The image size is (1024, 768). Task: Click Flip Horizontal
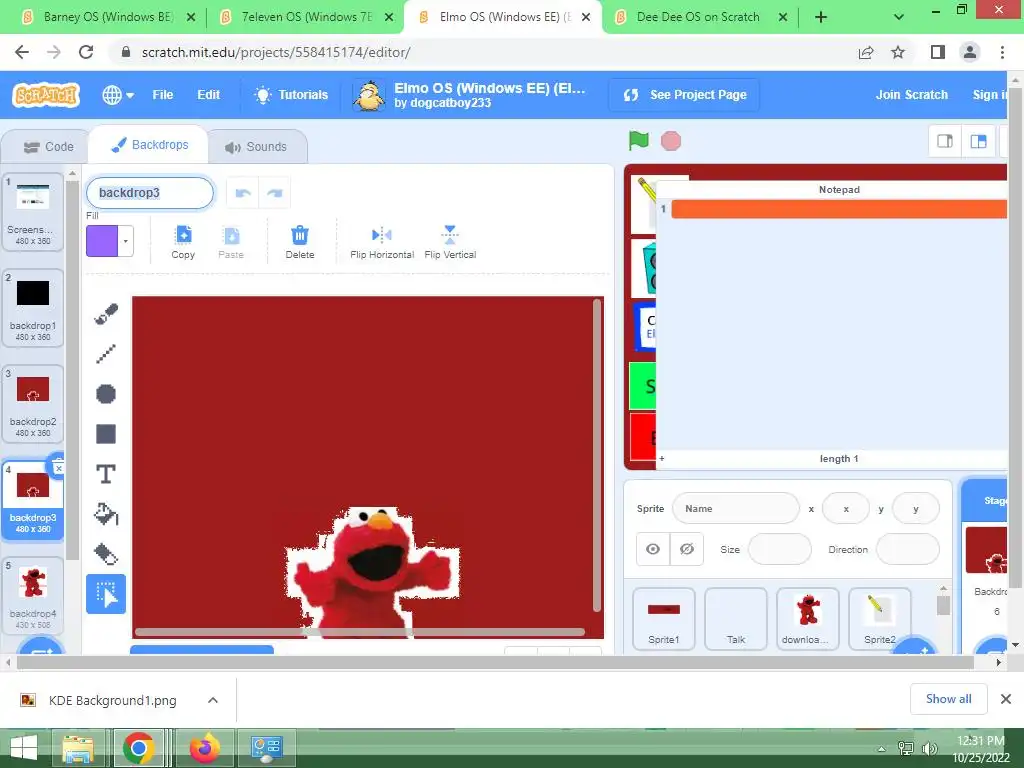[x=382, y=242]
